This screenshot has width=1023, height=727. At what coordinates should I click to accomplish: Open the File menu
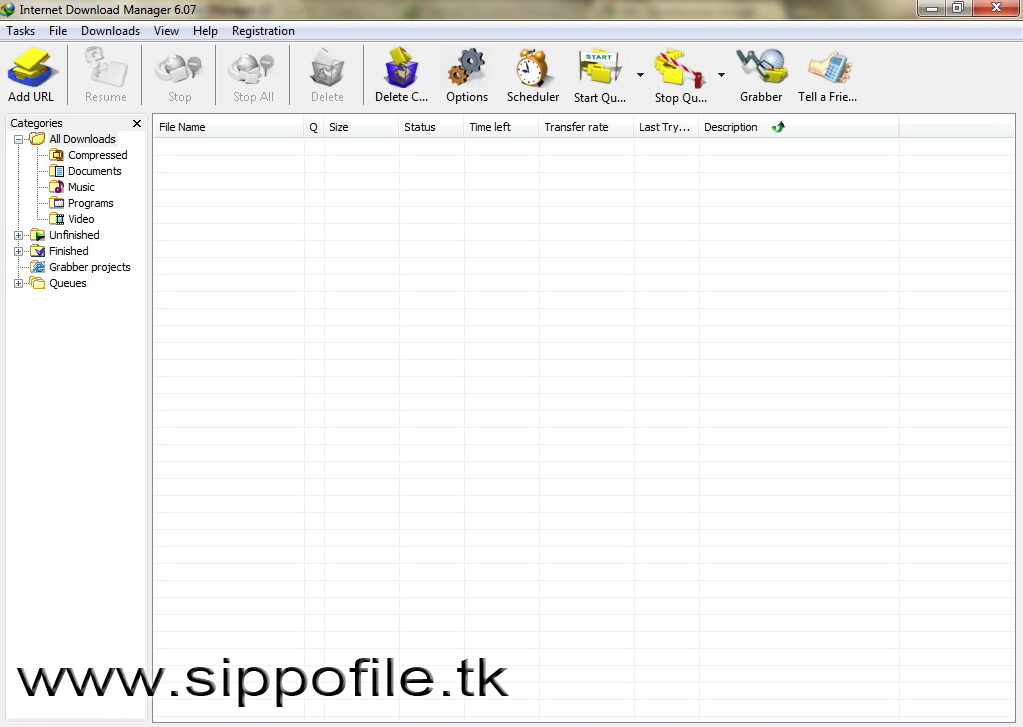(58, 31)
